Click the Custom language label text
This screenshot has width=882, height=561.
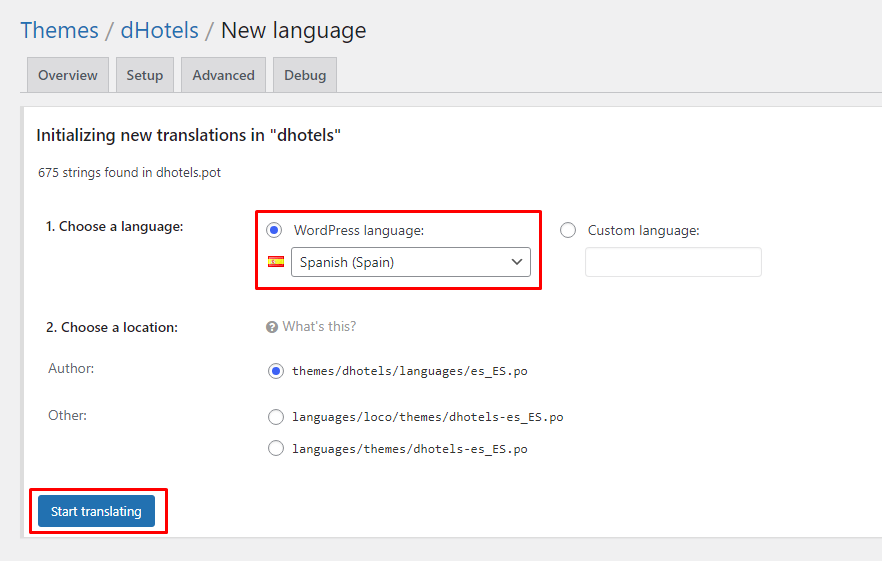643,230
